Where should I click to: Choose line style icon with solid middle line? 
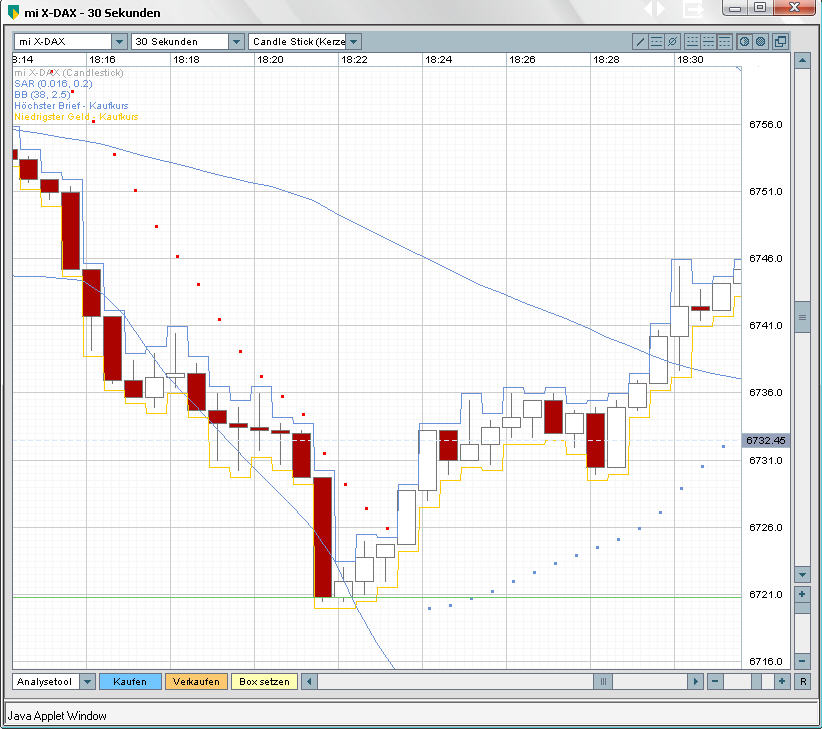[x=708, y=41]
